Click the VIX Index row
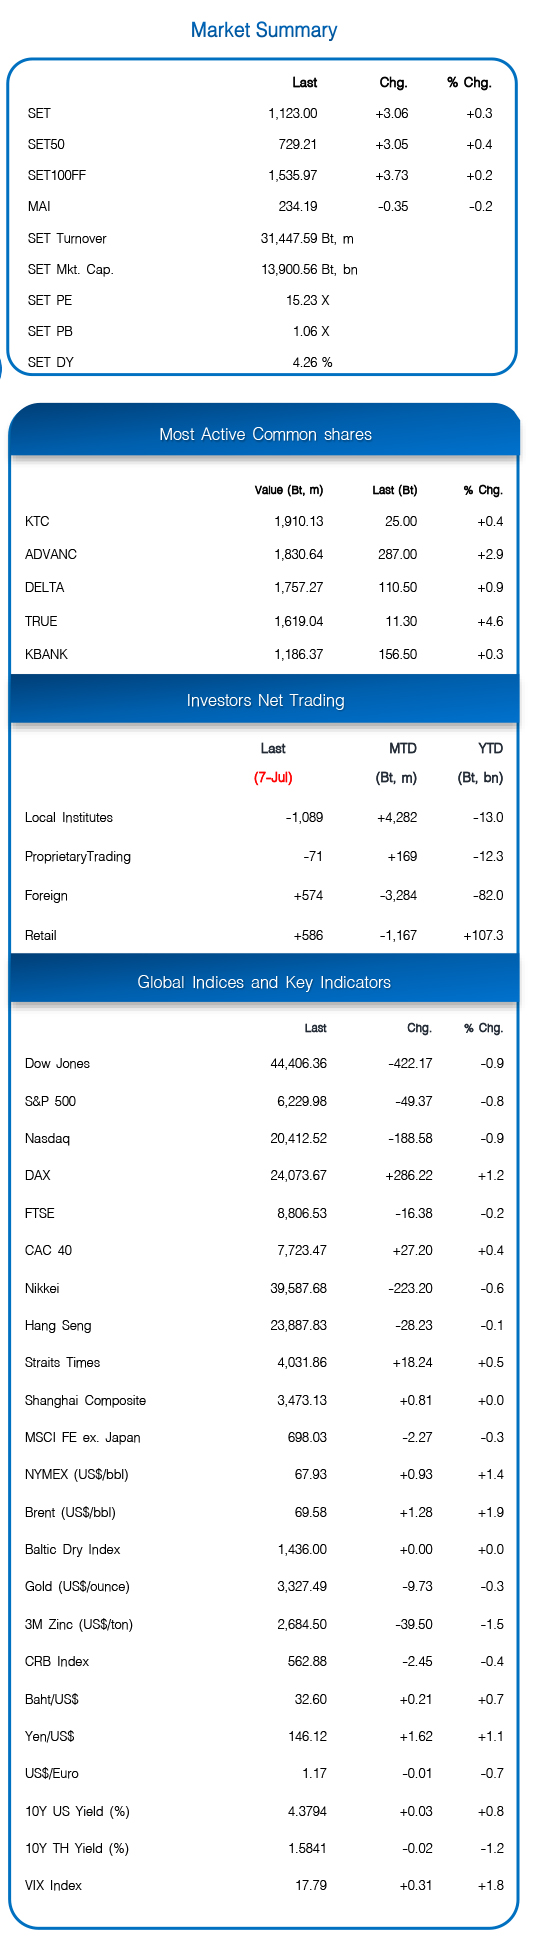 (264, 1885)
